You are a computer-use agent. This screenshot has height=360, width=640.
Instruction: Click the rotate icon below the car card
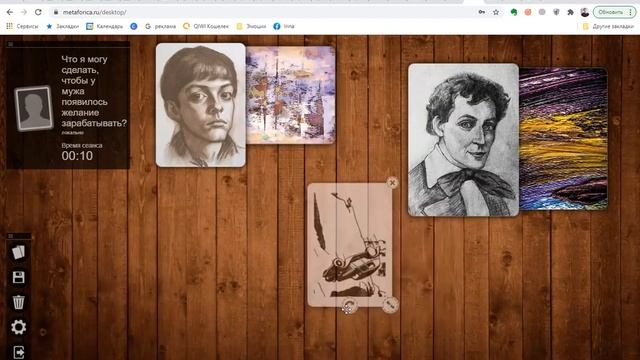(x=349, y=306)
